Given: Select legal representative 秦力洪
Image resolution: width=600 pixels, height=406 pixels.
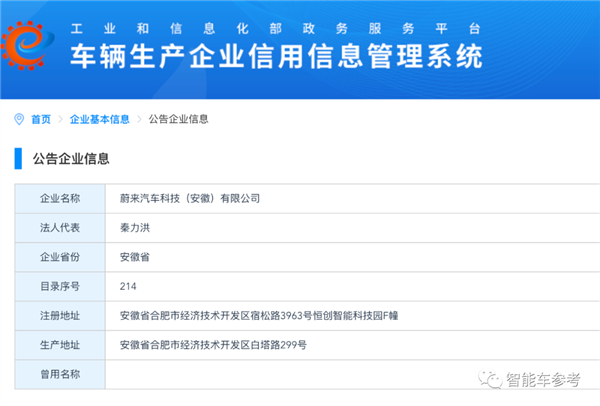Looking at the screenshot, I should coord(135,228).
